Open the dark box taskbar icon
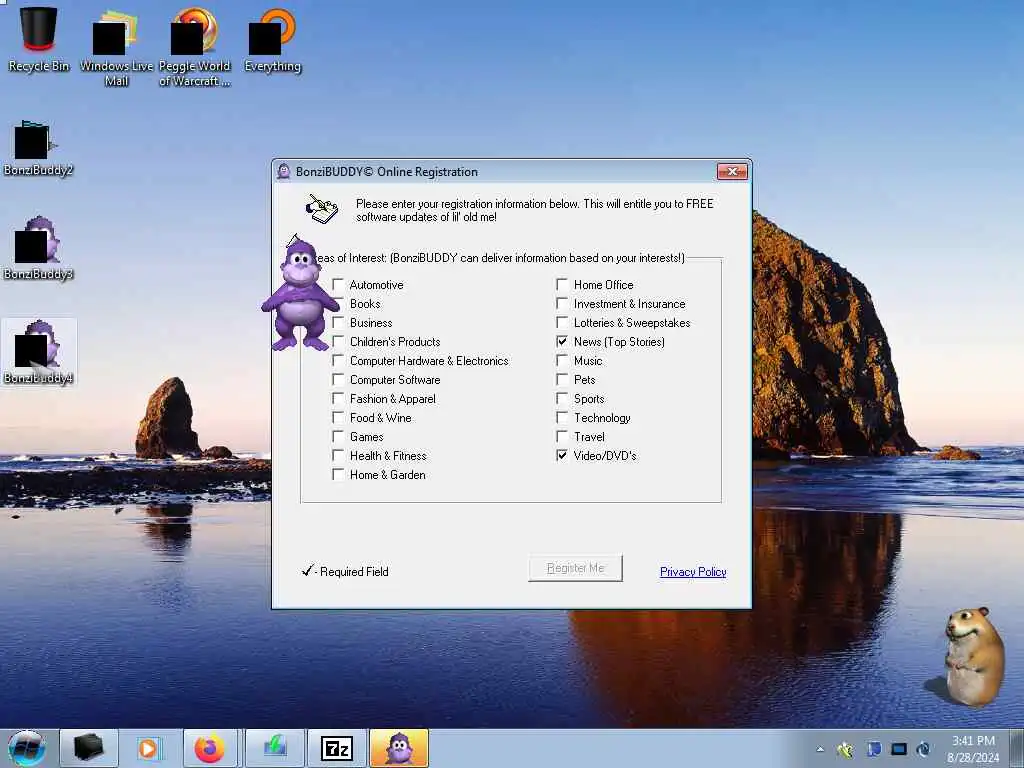The image size is (1024, 768). coord(89,748)
